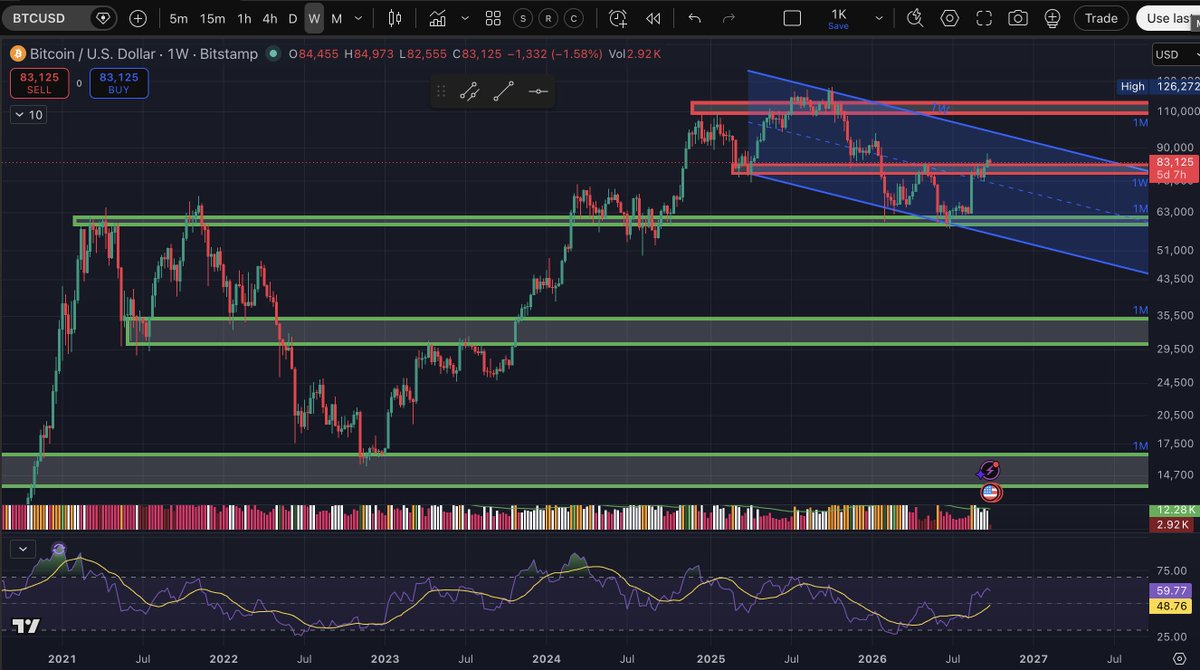Click the BUY 83,125 button
The width and height of the screenshot is (1200, 670).
[119, 83]
